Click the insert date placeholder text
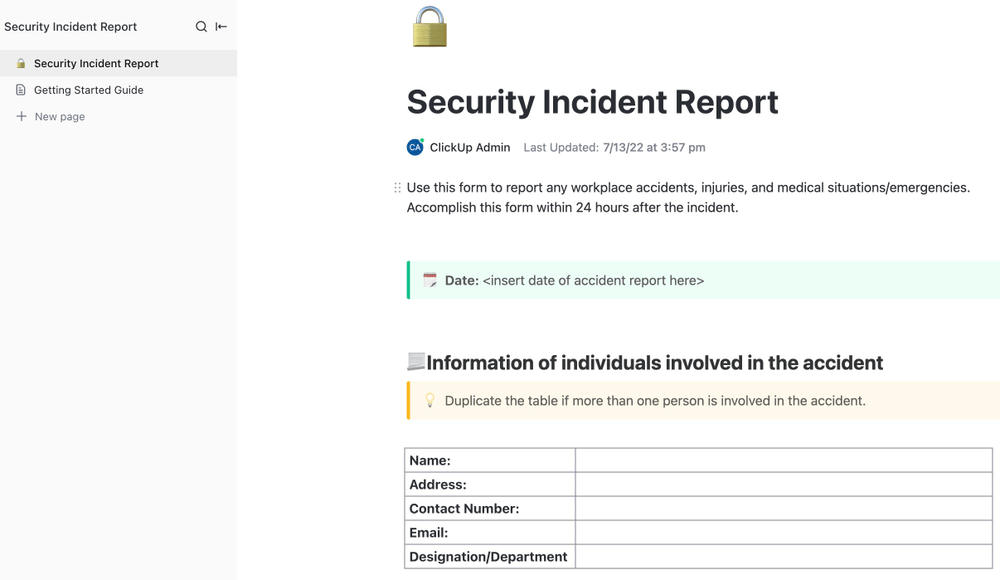Image resolution: width=1000 pixels, height=580 pixels. tap(593, 280)
